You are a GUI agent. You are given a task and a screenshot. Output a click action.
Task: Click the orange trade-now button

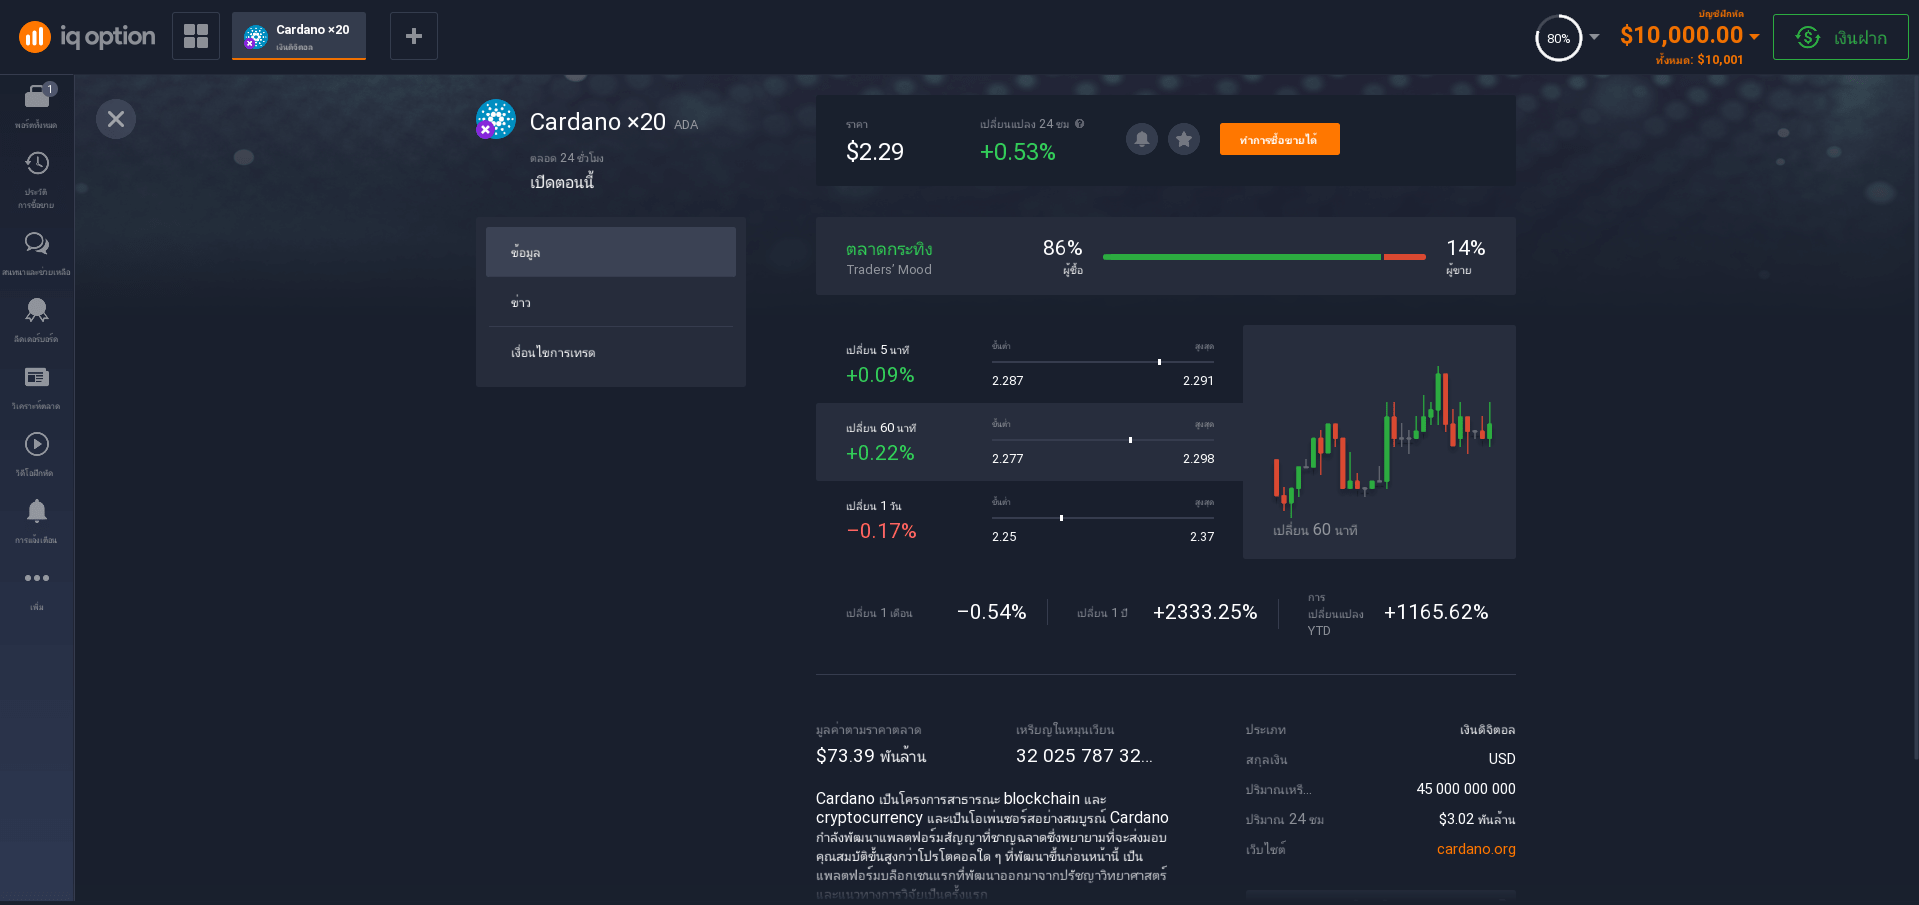coord(1279,140)
